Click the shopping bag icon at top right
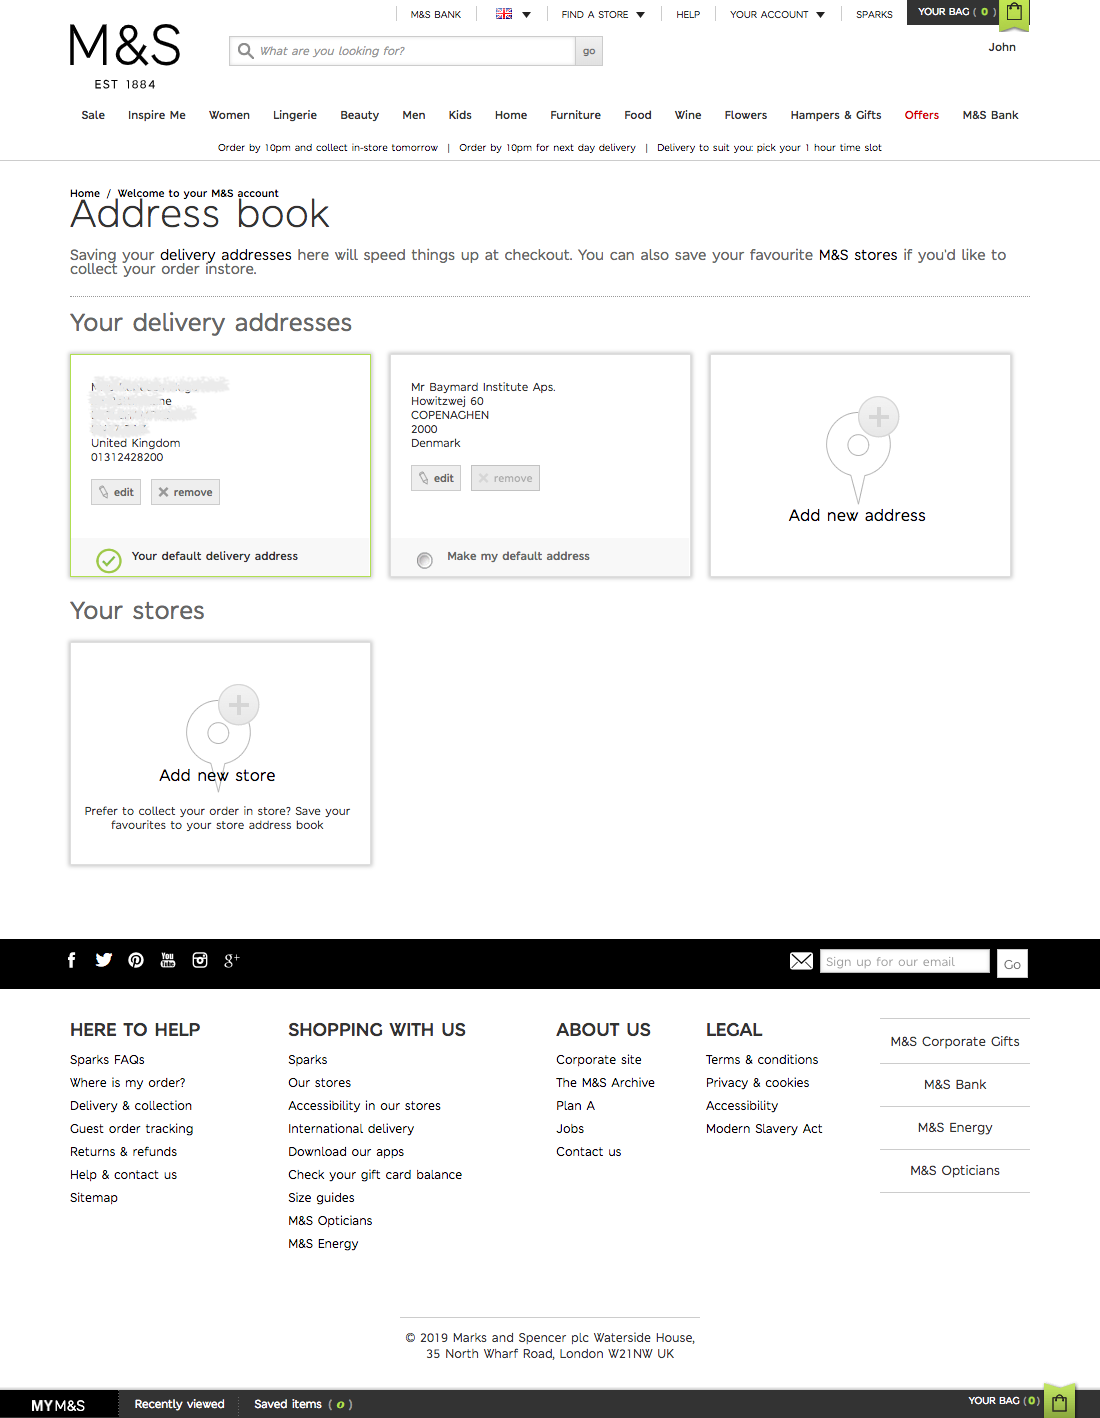 coord(1014,13)
